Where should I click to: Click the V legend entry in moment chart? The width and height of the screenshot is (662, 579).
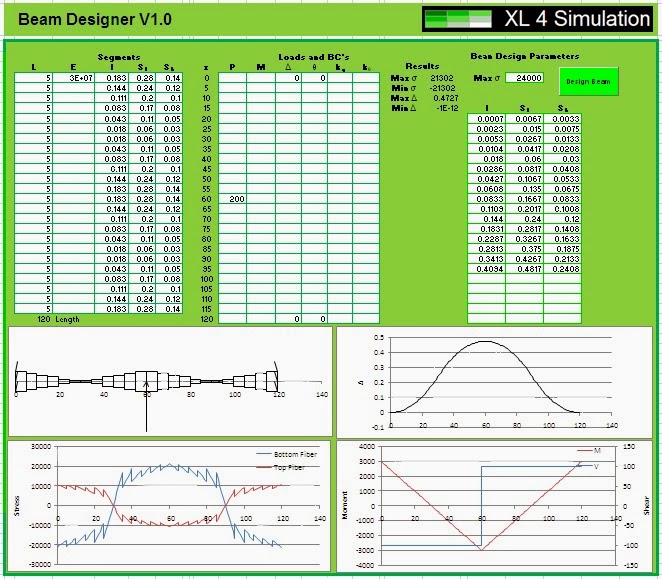589,466
